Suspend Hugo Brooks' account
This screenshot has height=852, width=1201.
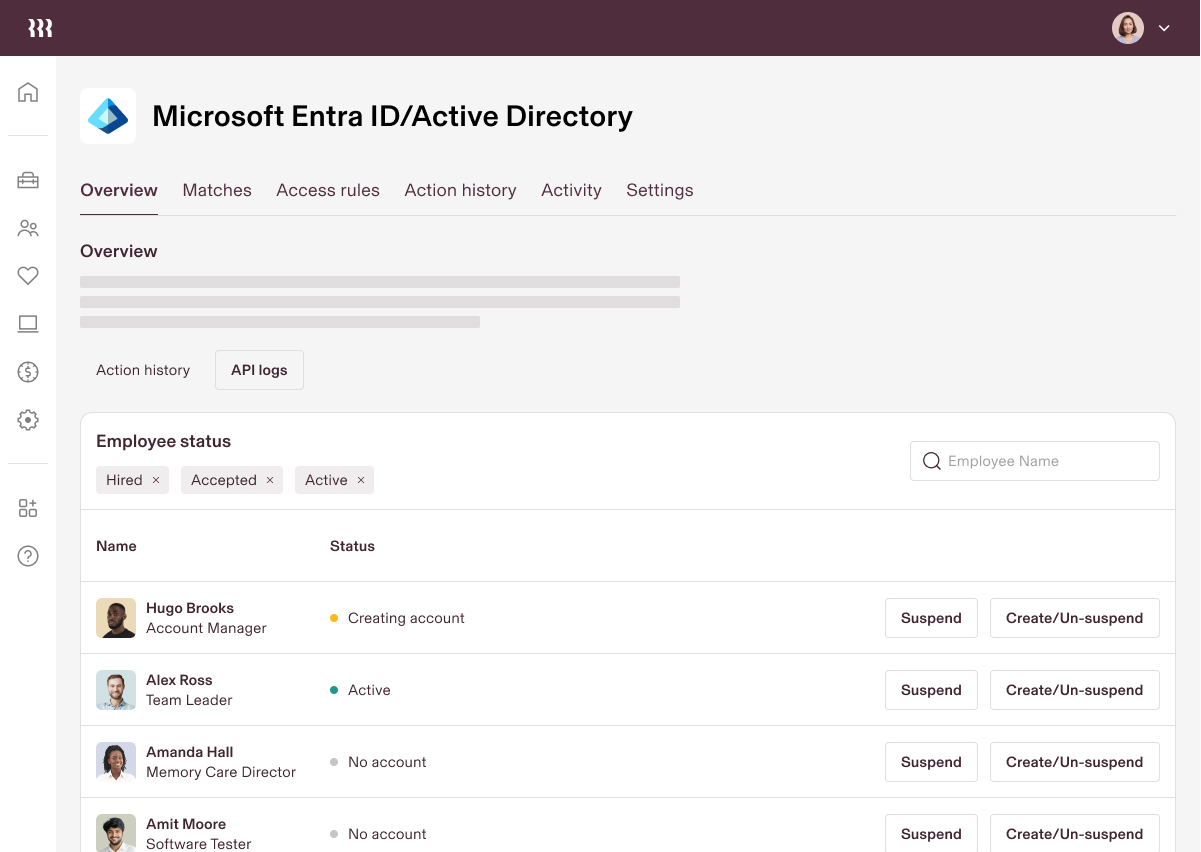931,618
